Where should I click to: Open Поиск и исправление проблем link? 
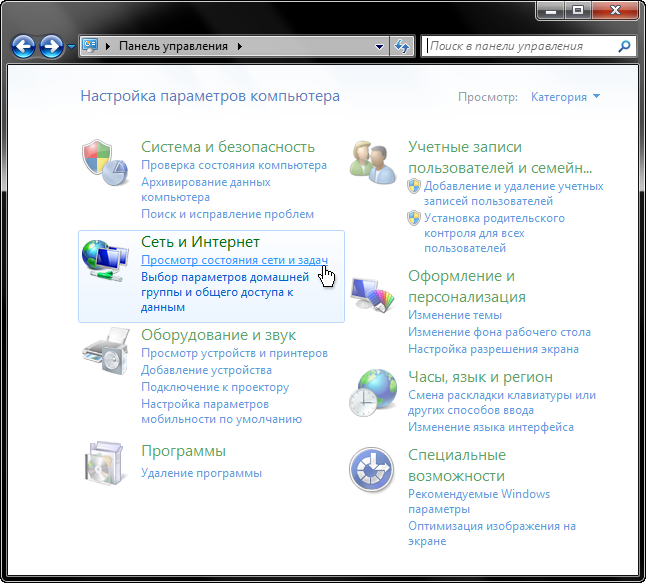227,214
